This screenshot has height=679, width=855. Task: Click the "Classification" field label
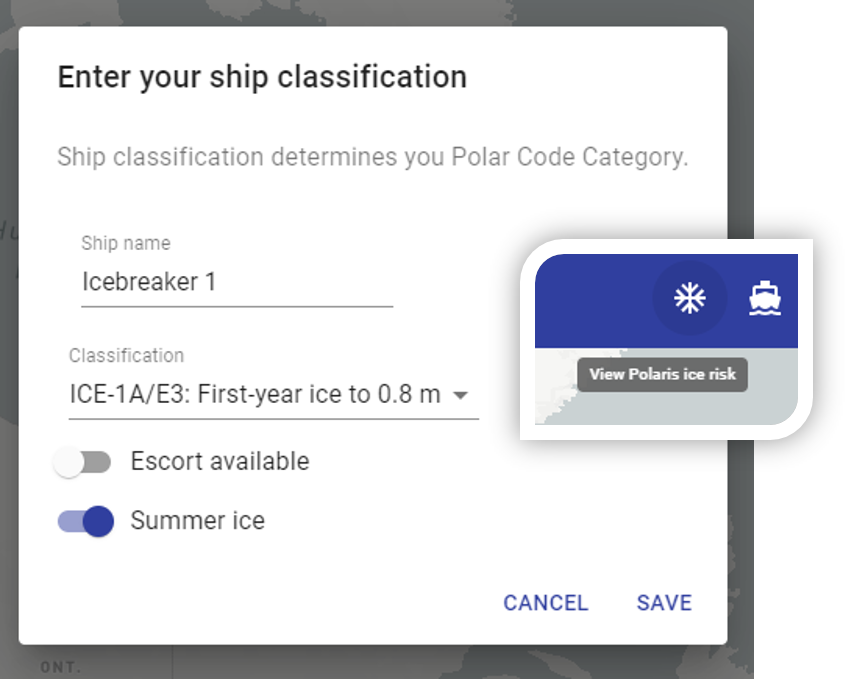point(126,355)
